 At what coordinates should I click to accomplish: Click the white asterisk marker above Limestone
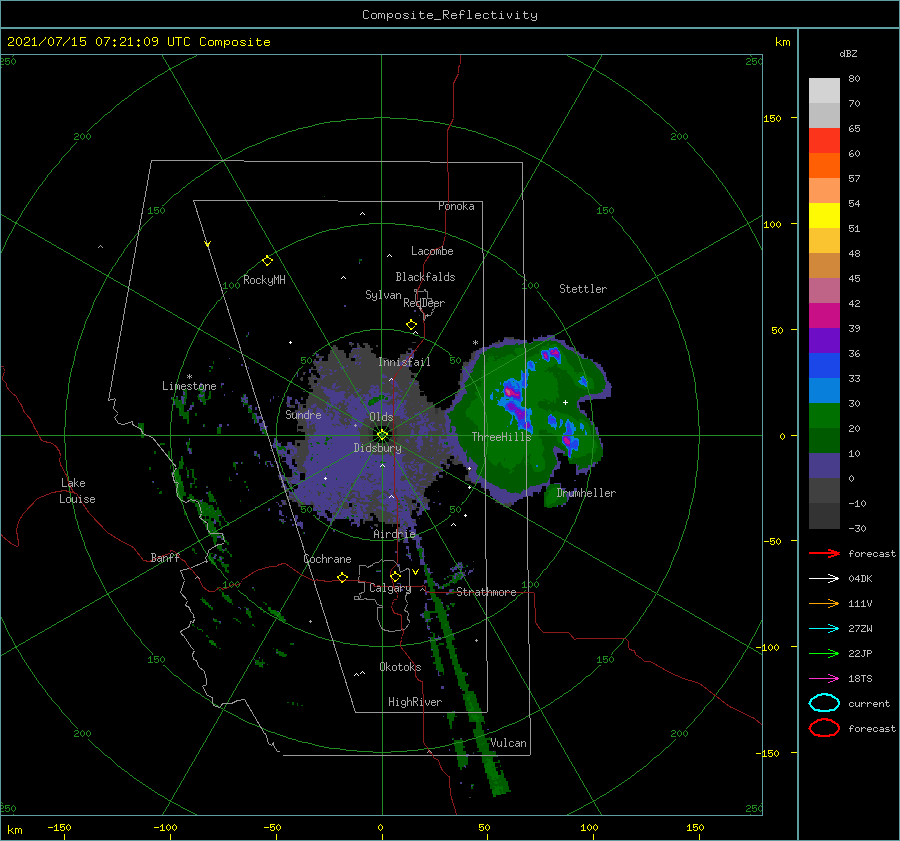[189, 377]
